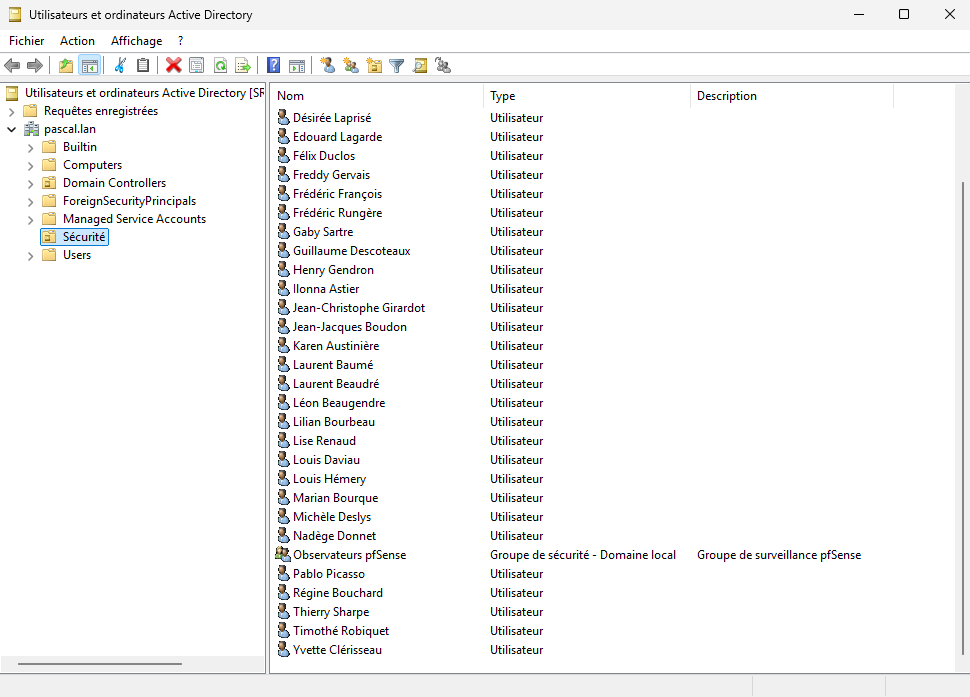Click the Export list icon

tap(243, 65)
